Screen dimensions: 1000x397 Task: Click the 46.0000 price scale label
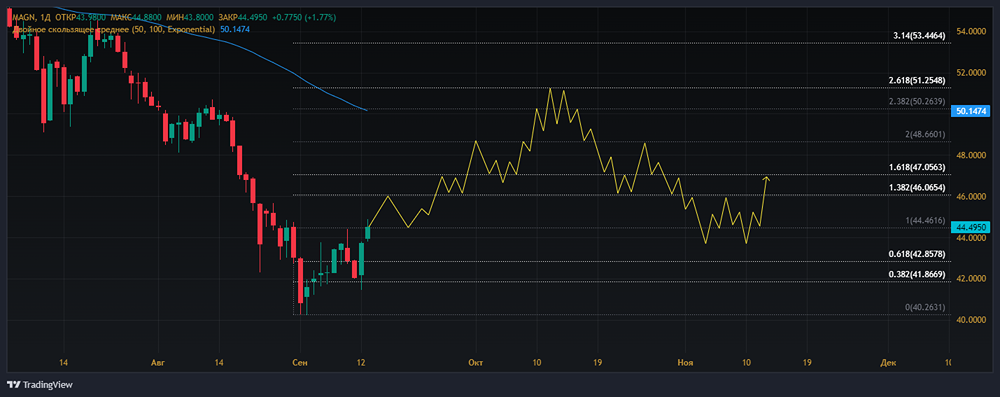click(x=971, y=197)
